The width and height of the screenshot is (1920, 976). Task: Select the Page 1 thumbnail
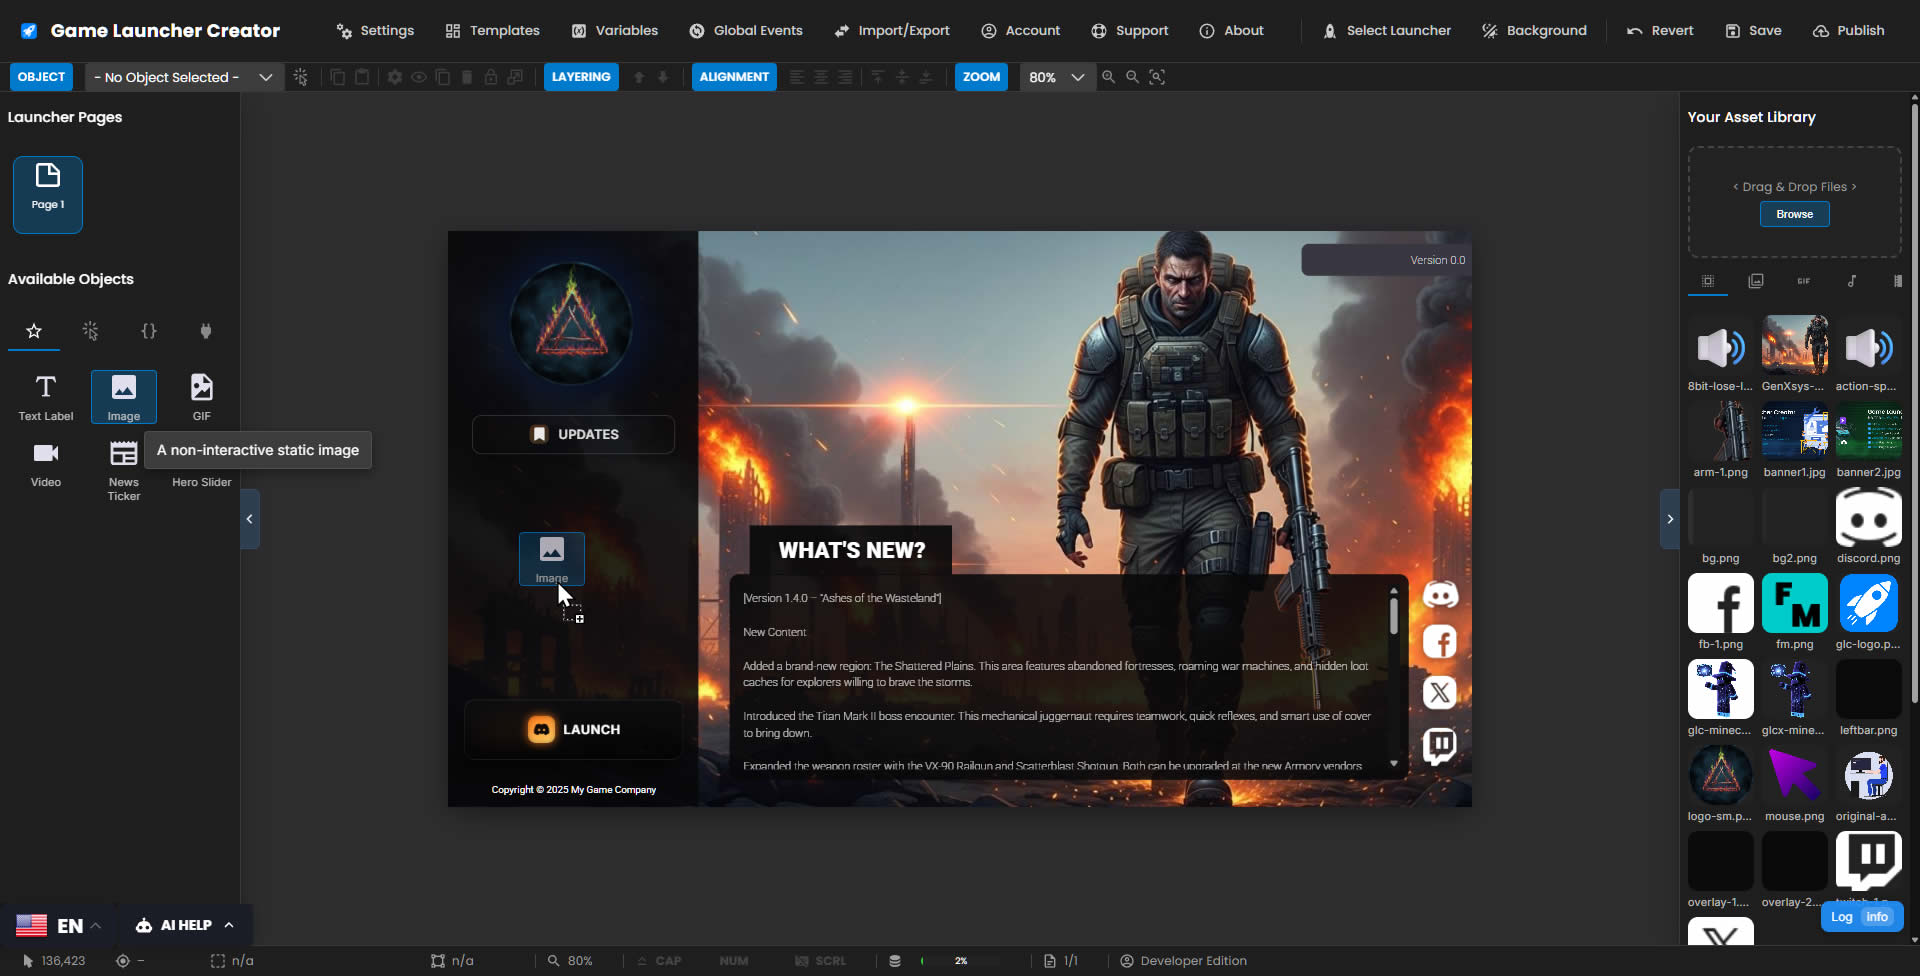point(48,195)
